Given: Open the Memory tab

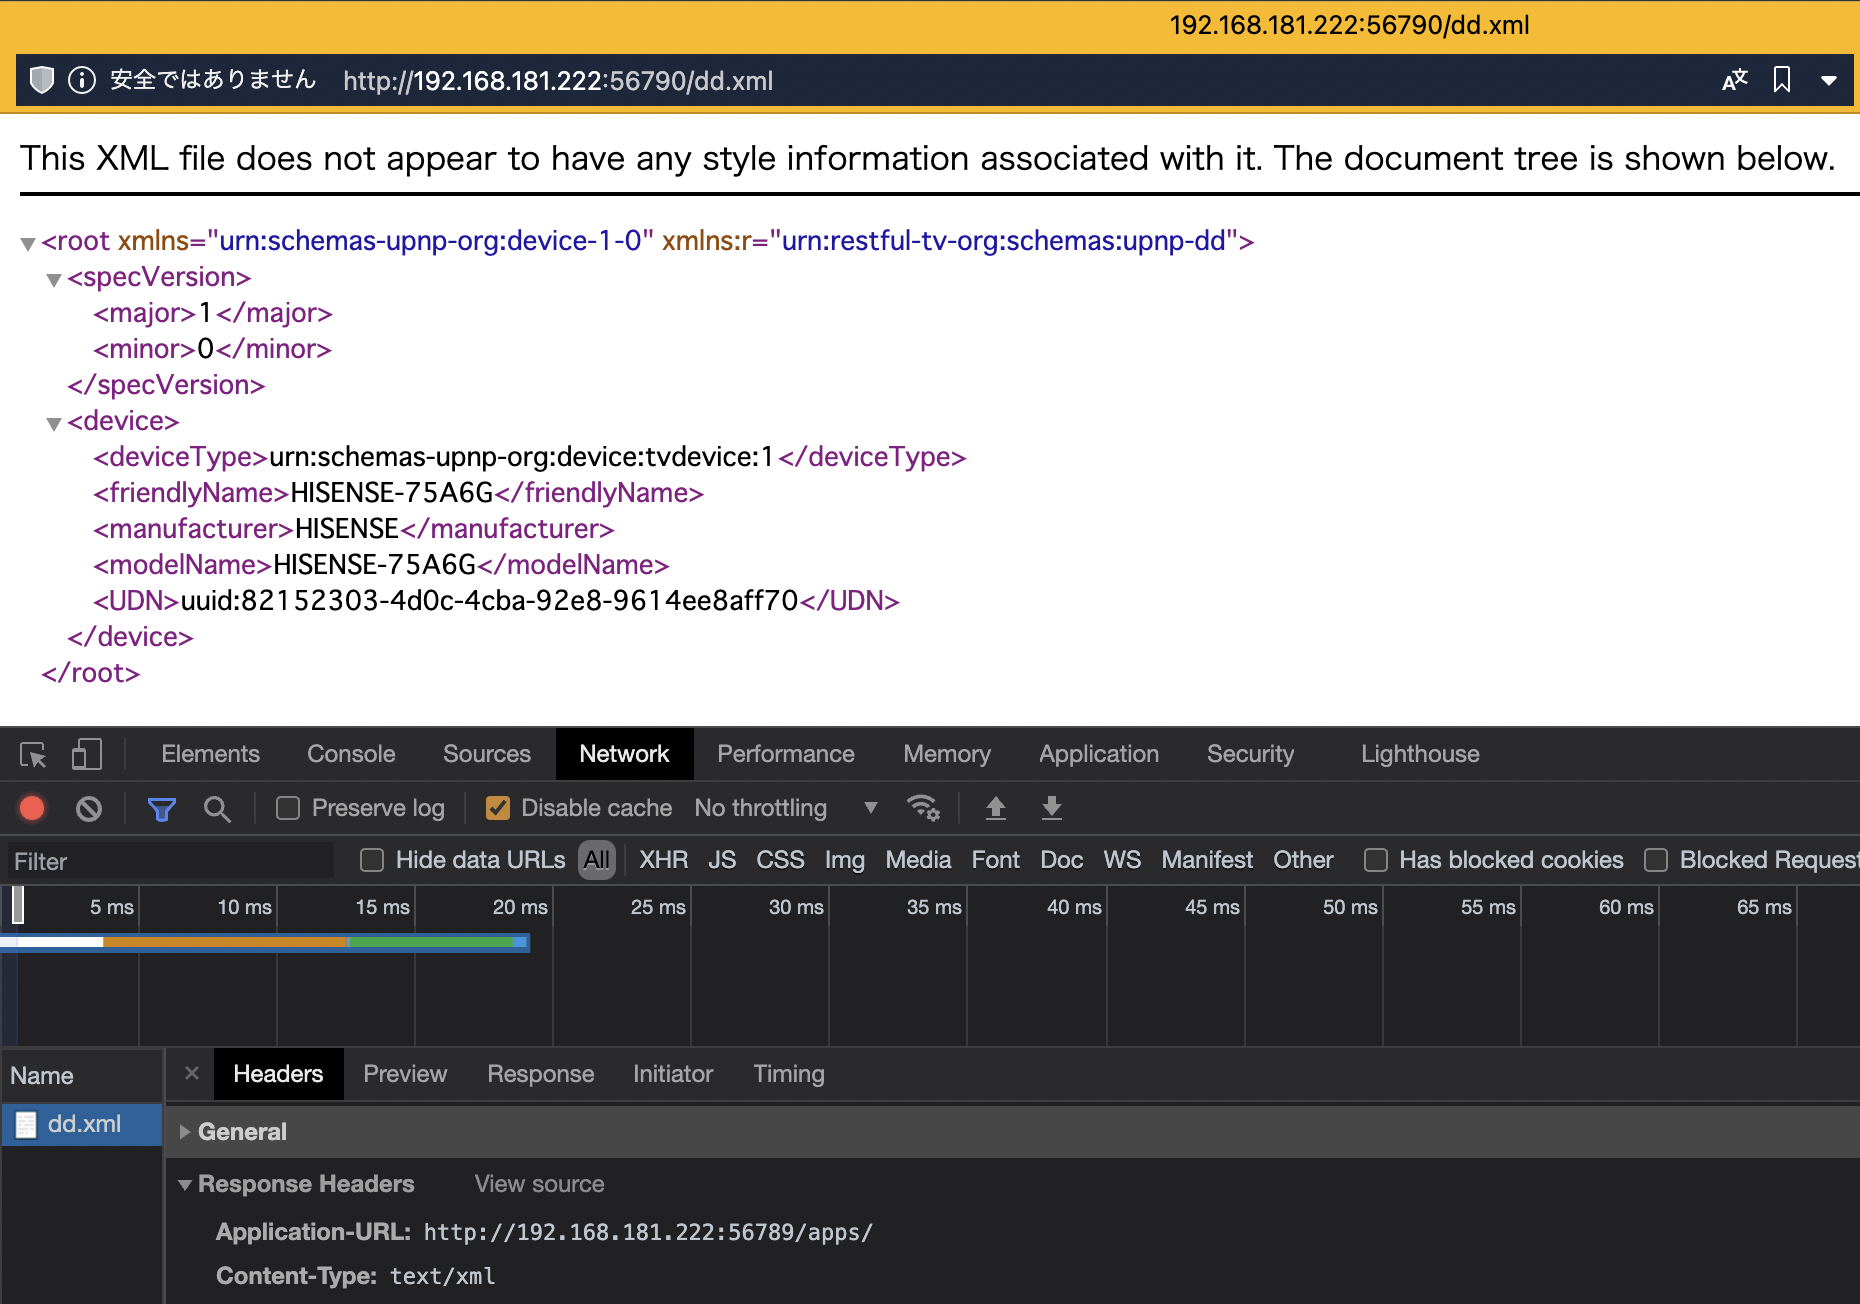Looking at the screenshot, I should 947,754.
